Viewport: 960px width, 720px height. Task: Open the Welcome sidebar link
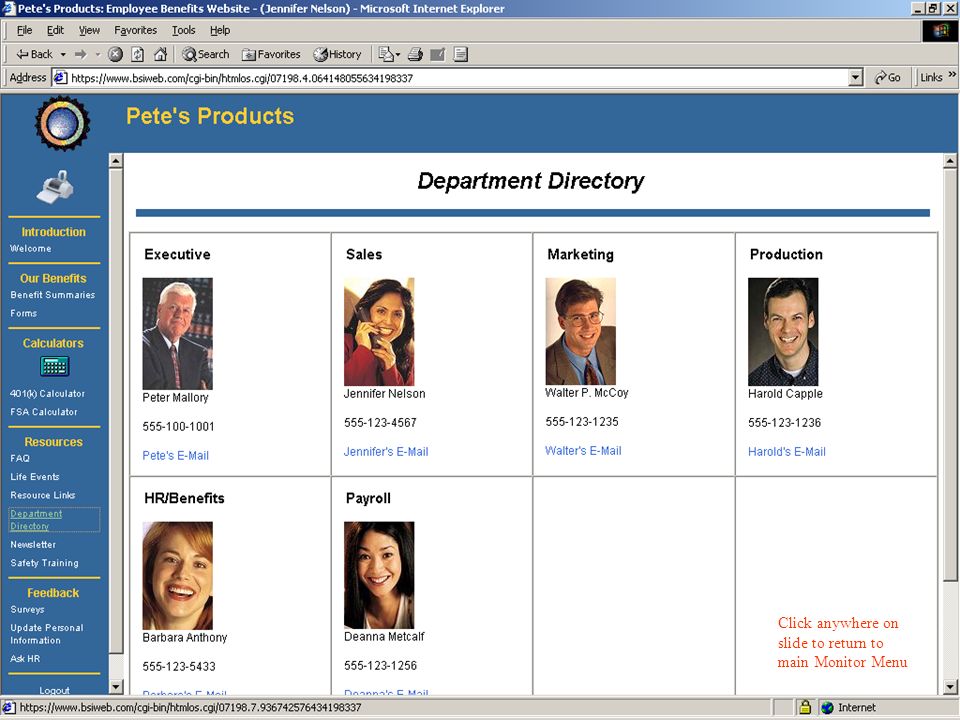click(x=31, y=249)
